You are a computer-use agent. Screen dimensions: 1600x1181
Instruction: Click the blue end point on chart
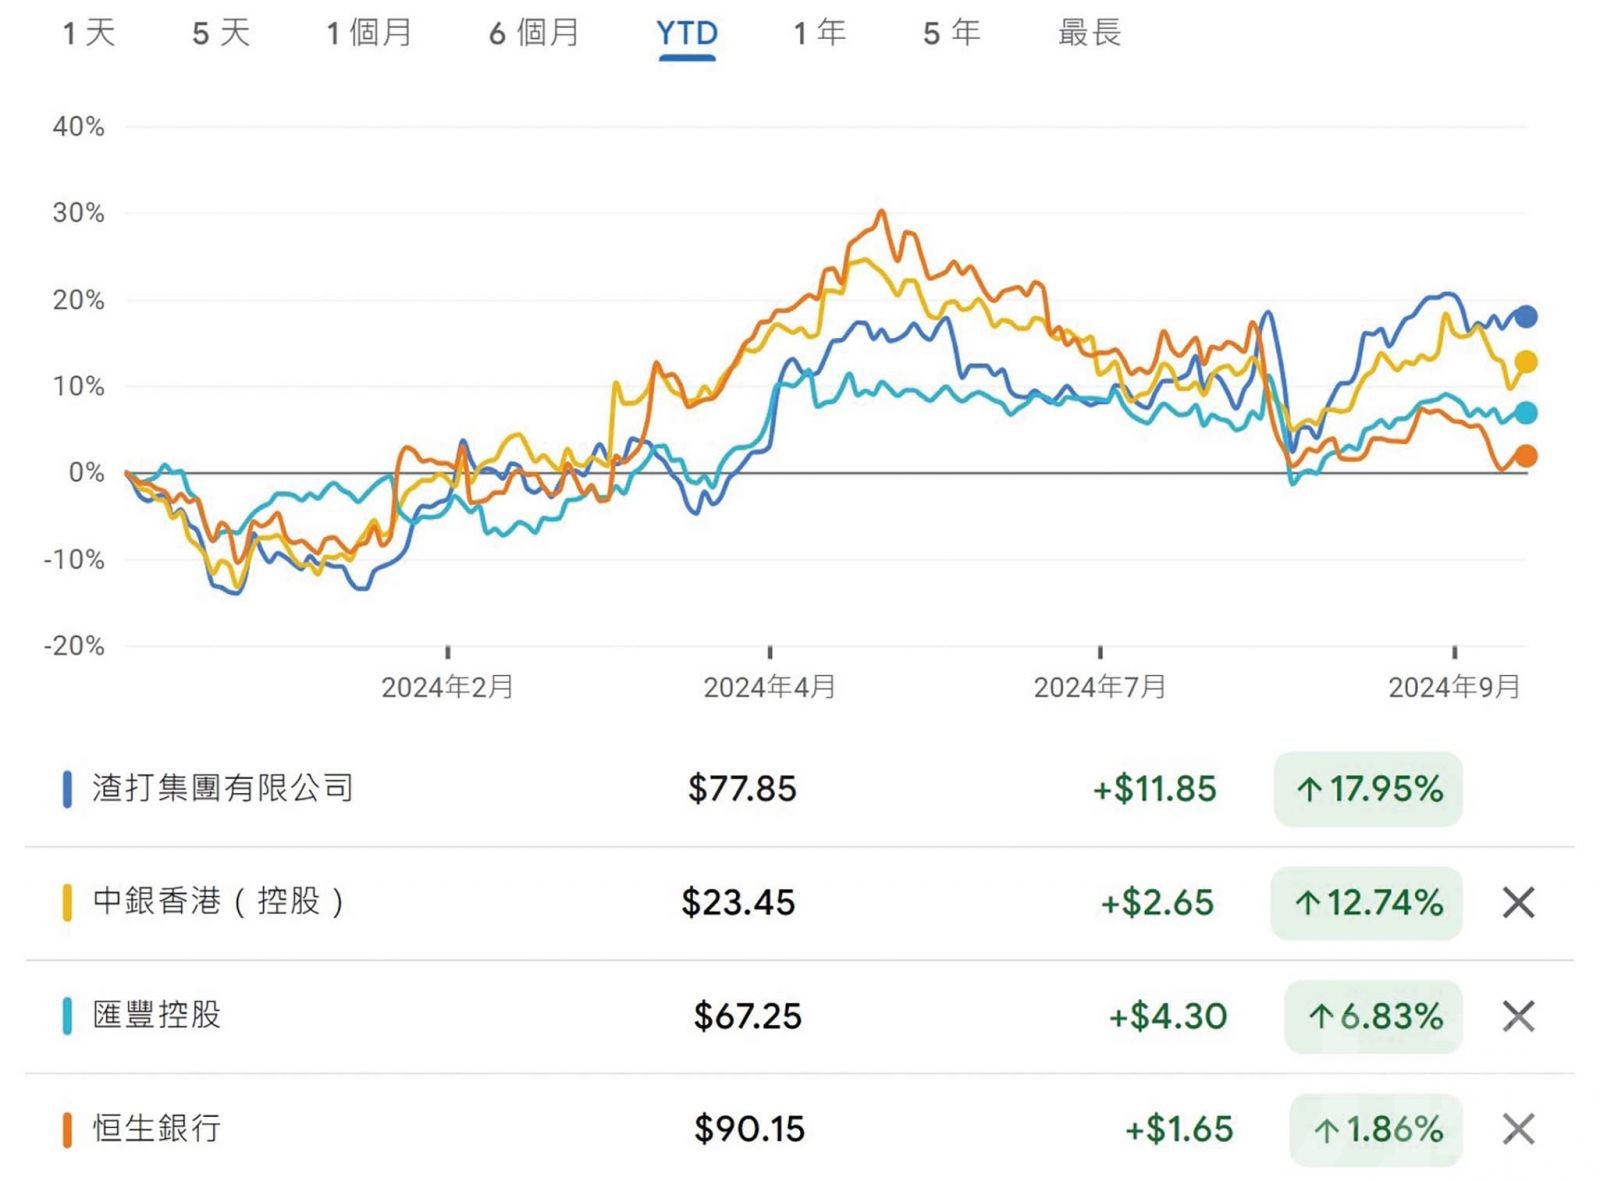coord(1526,317)
